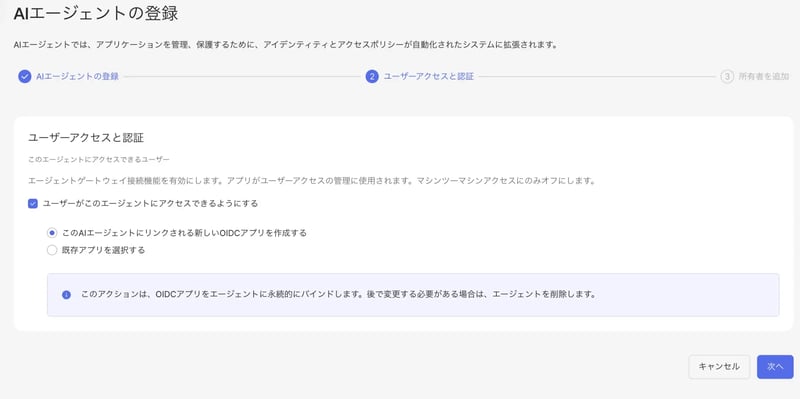Click the キャンセル button

719,367
